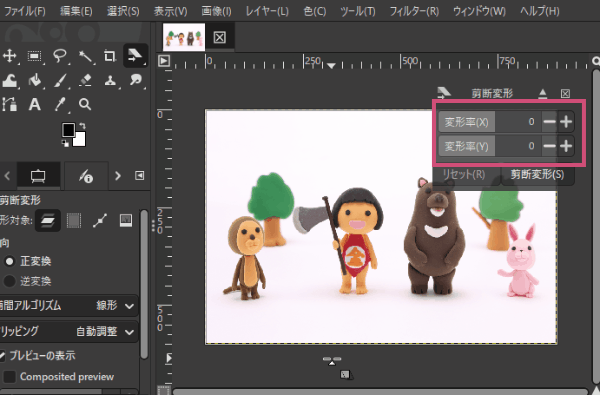Select the Bucket Fill tool
The image size is (600, 395).
tap(34, 80)
